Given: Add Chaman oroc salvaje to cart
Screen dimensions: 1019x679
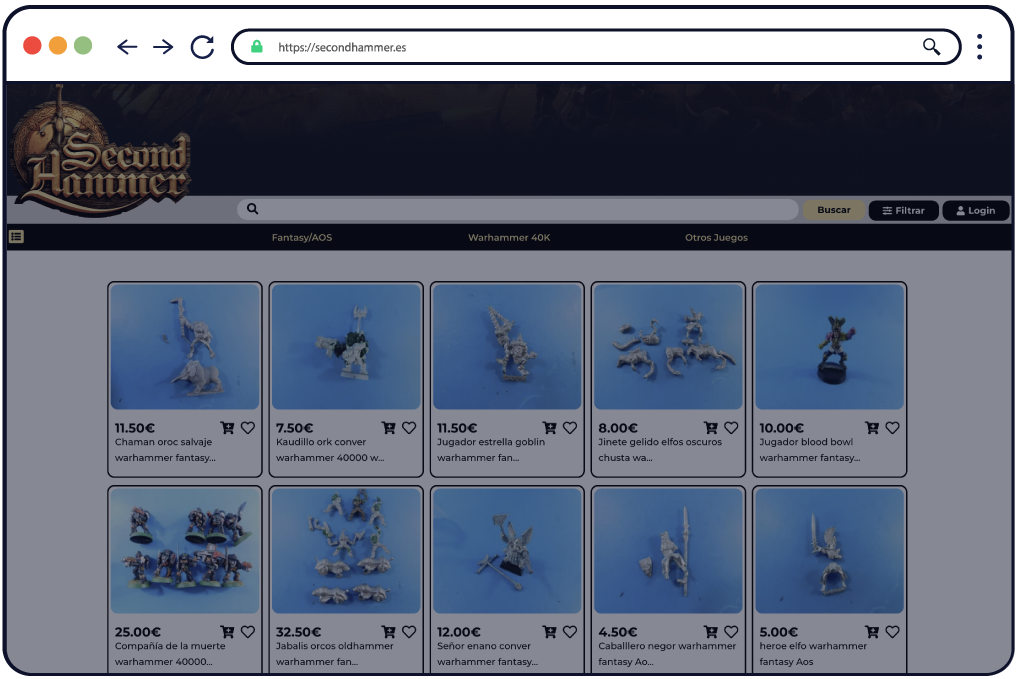Looking at the screenshot, I should click(x=227, y=428).
